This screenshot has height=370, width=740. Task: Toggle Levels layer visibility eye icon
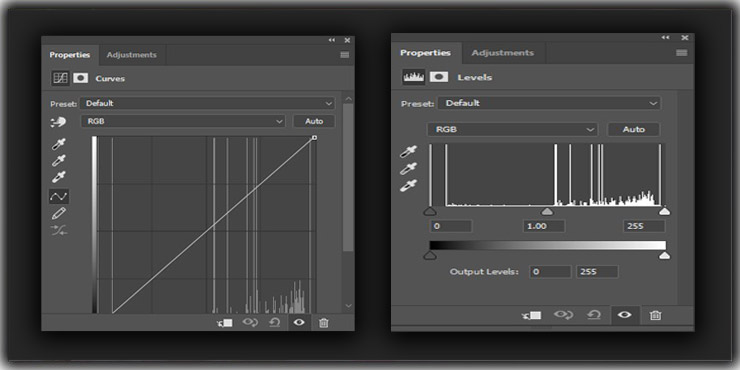point(624,315)
